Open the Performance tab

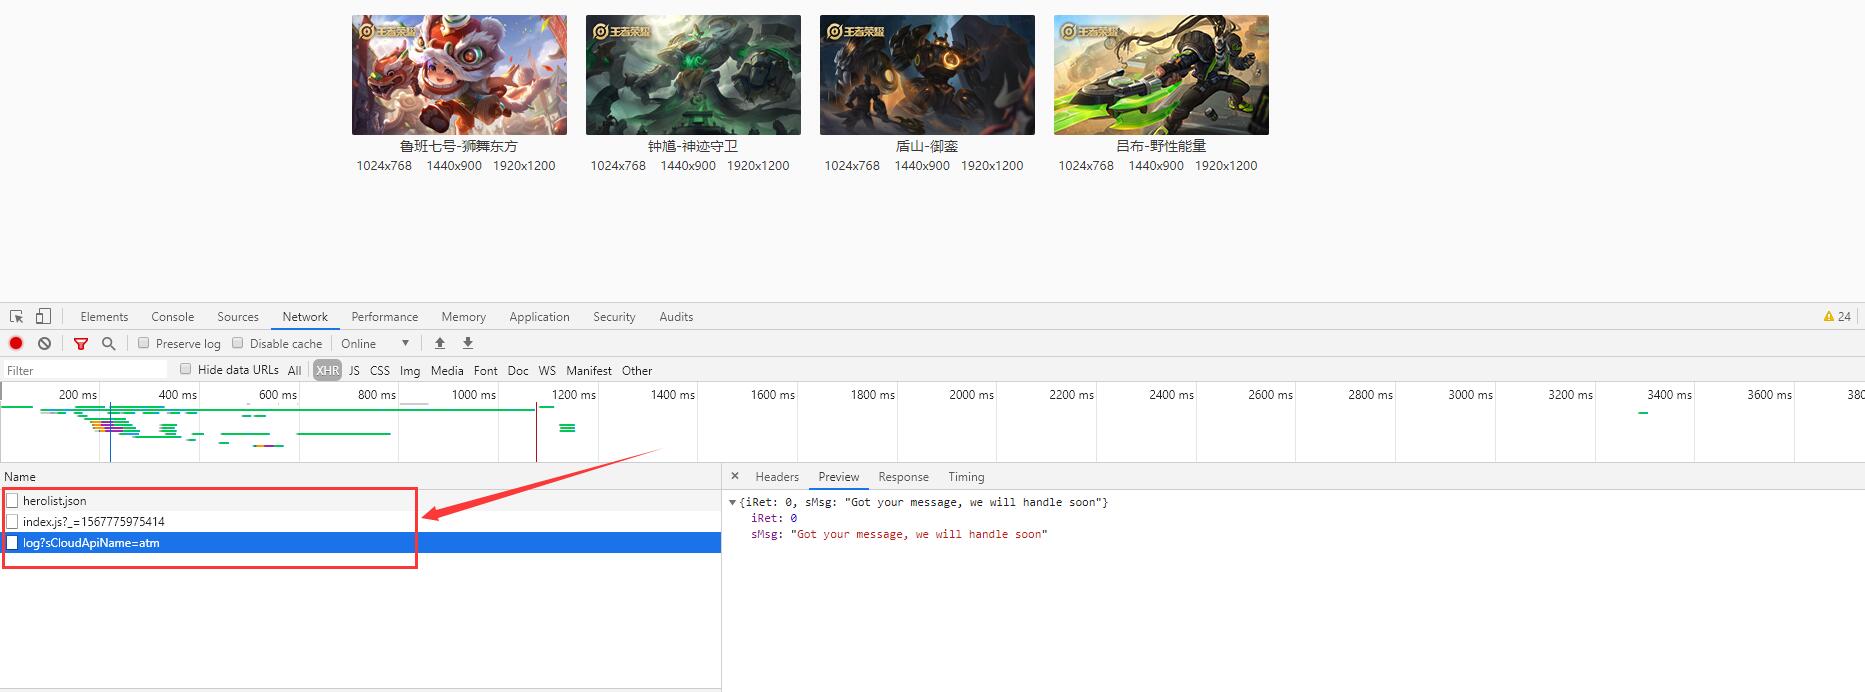click(385, 317)
